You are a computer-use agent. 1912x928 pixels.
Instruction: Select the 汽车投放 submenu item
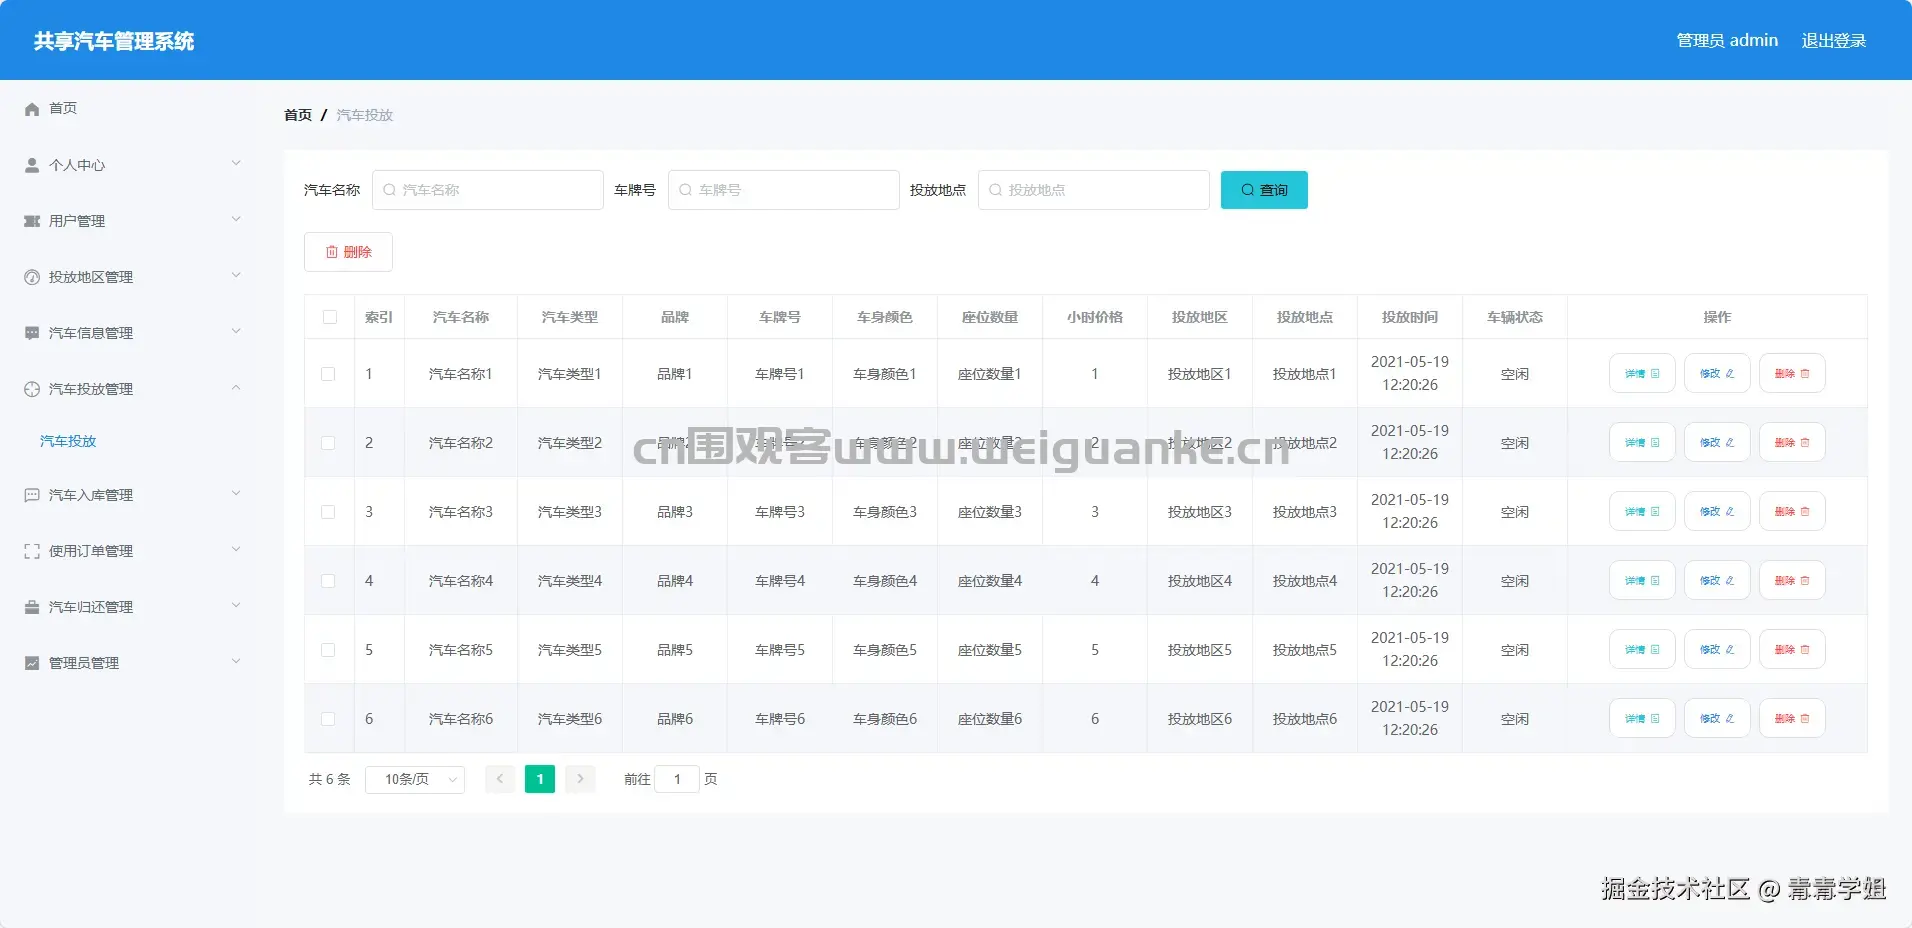[x=68, y=441]
